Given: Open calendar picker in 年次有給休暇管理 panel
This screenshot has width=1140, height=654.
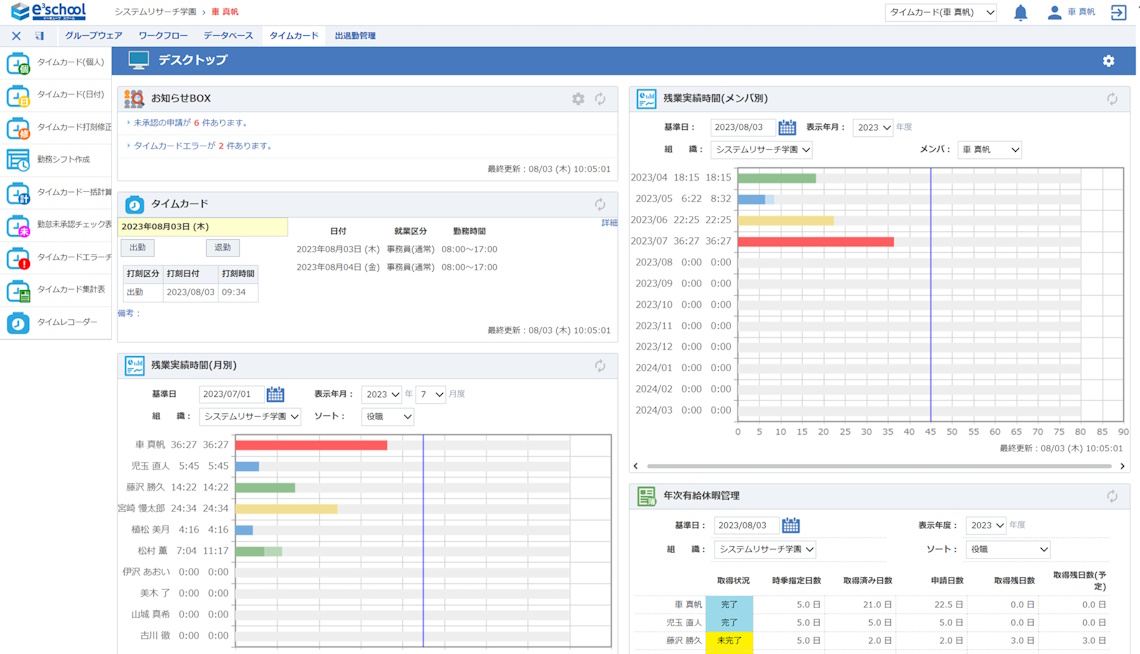Looking at the screenshot, I should (791, 525).
